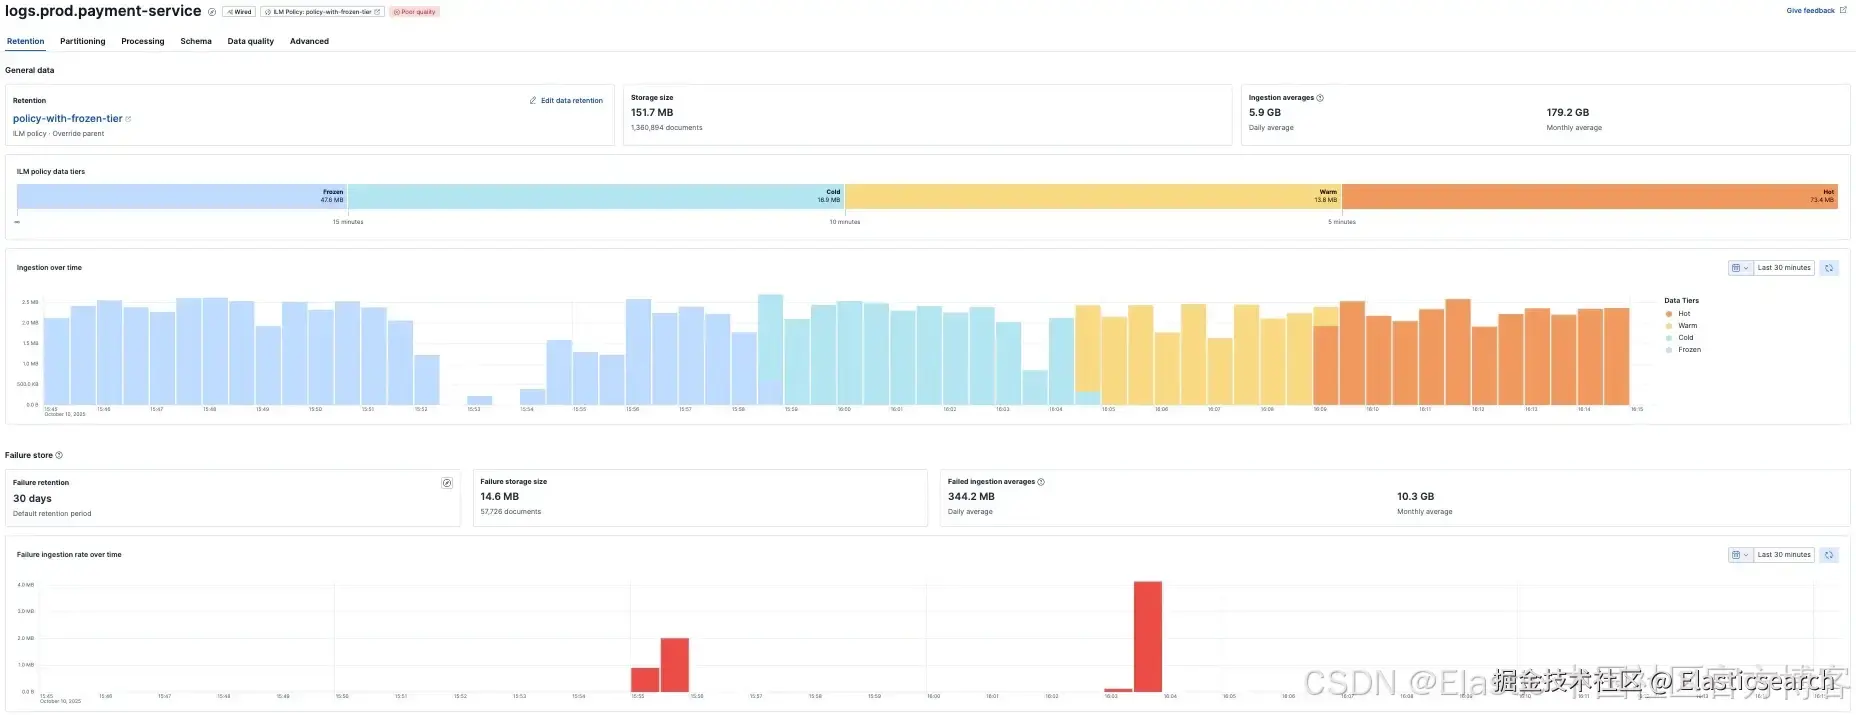This screenshot has height=715, width=1856.
Task: Toggle the Warm series in Data Tiers legend
Action: coord(1681,326)
